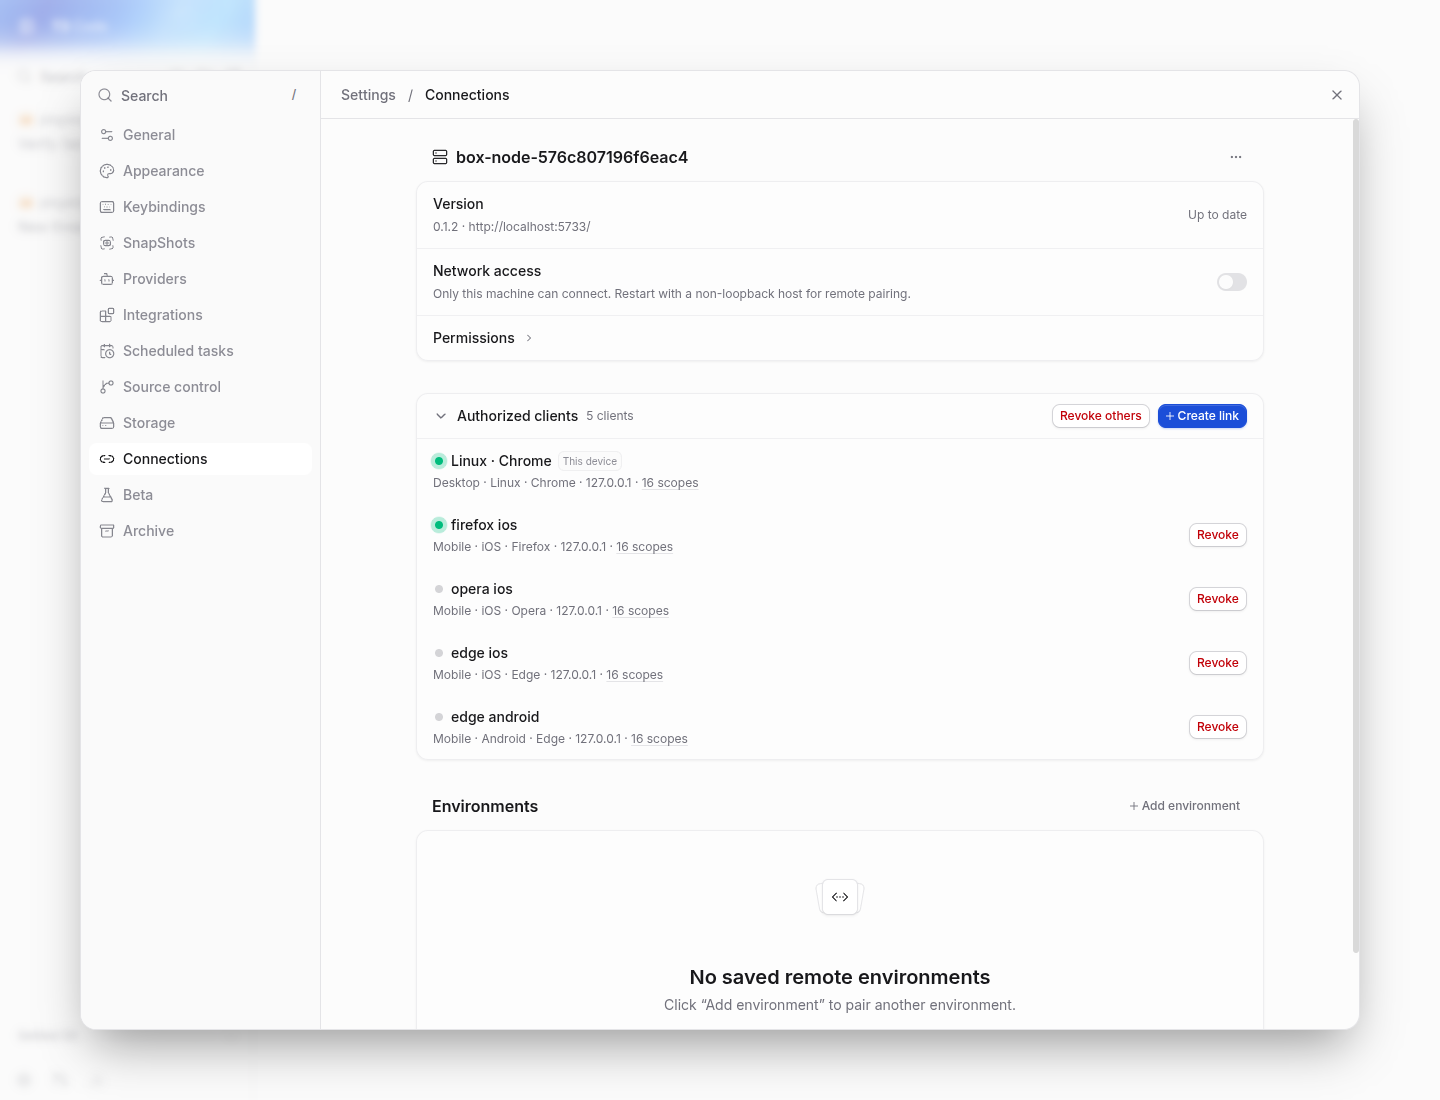The image size is (1440, 1100).
Task: Click the Scheduled tasks calendar icon
Action: [x=107, y=351]
